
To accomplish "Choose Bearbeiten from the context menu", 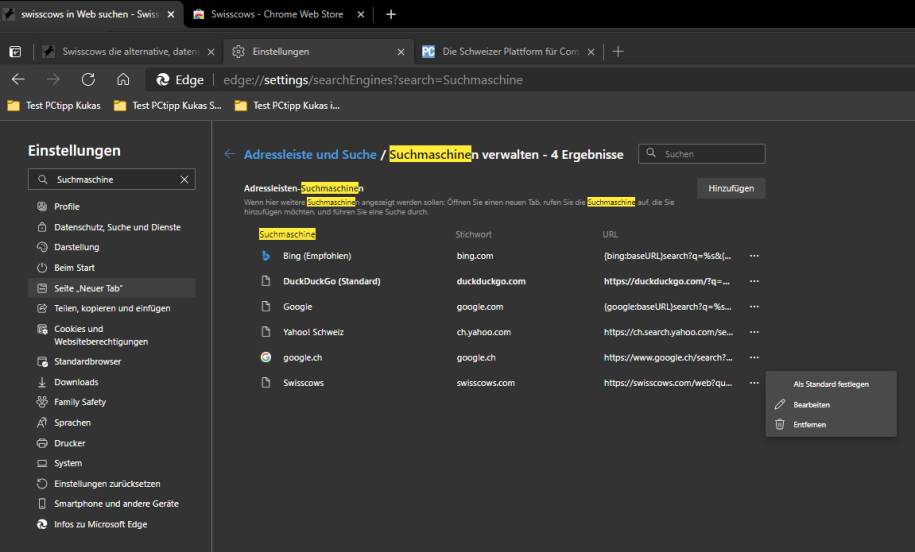I will click(831, 405).
